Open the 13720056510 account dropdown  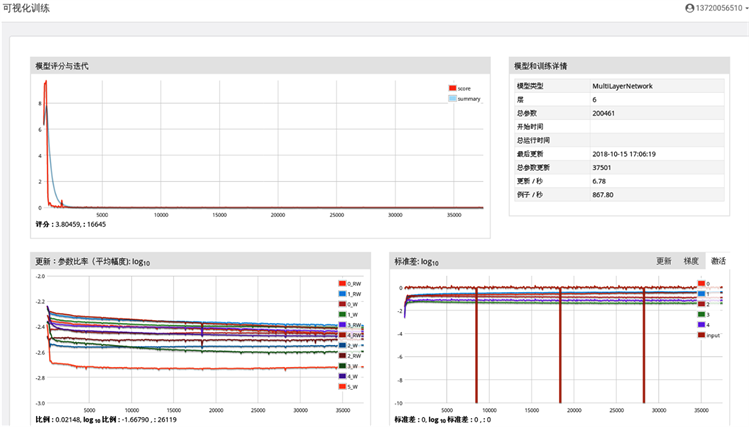tap(720, 8)
